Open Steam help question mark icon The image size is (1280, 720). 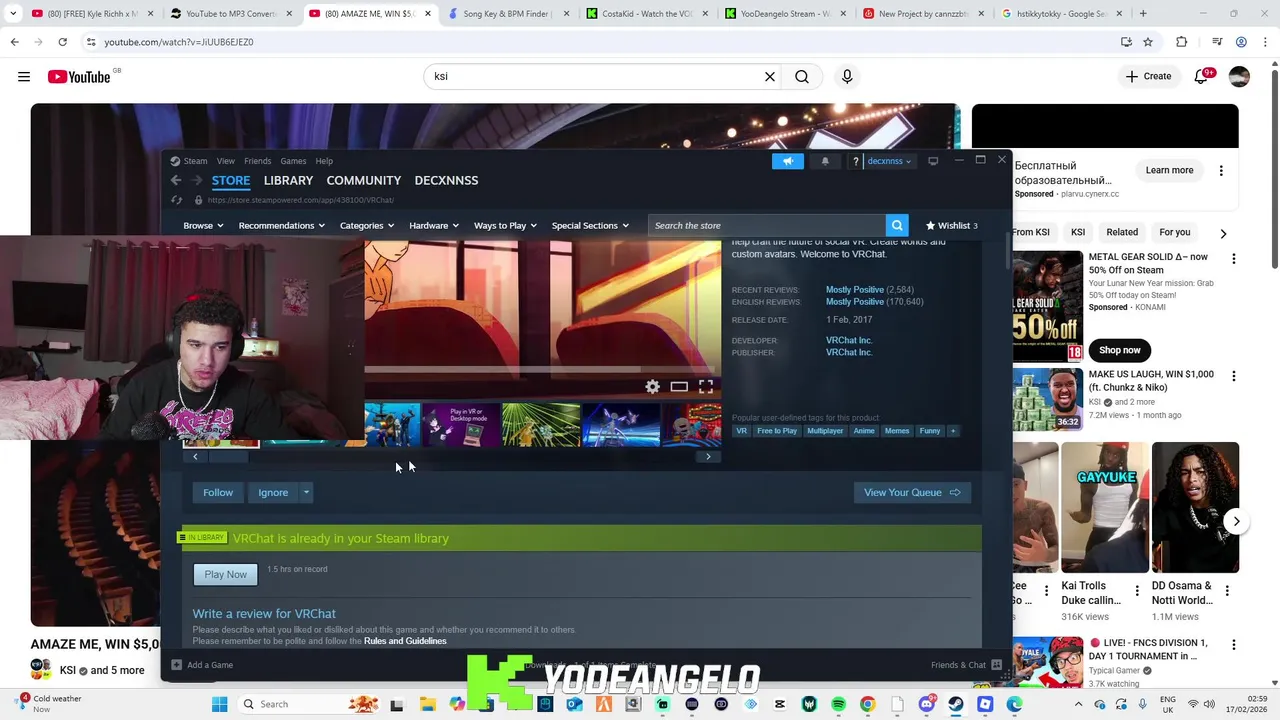tap(856, 161)
